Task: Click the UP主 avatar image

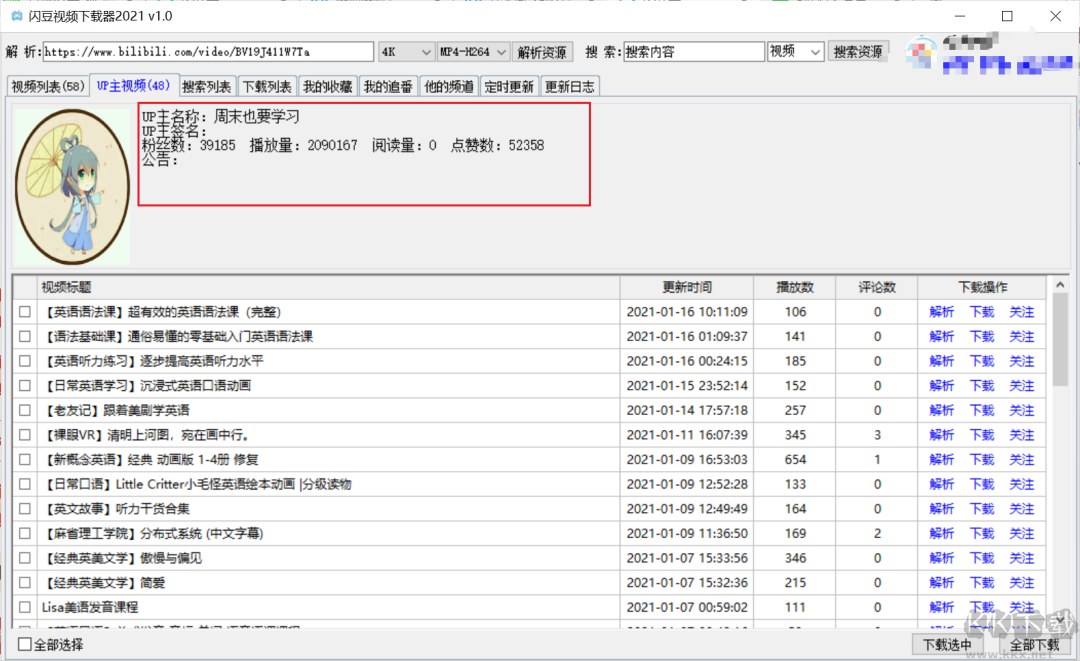Action: (x=73, y=186)
